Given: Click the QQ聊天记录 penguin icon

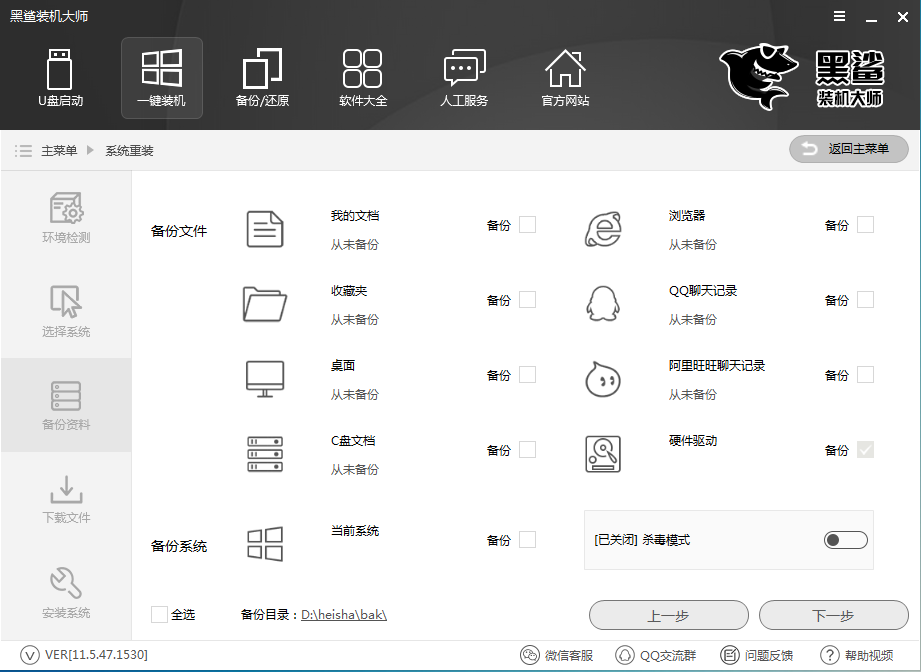Looking at the screenshot, I should coord(604,302).
